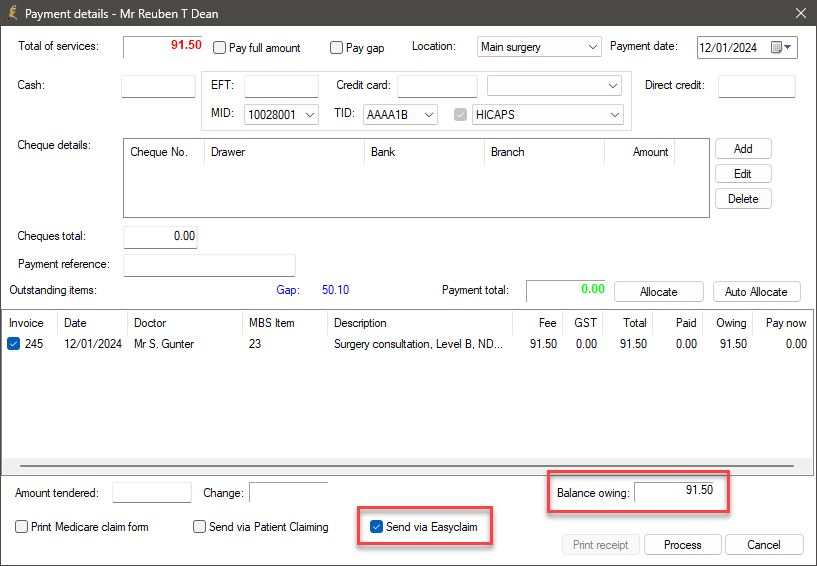This screenshot has height=566, width=817.
Task: Focus the EFT amount field
Action: pyautogui.click(x=281, y=87)
